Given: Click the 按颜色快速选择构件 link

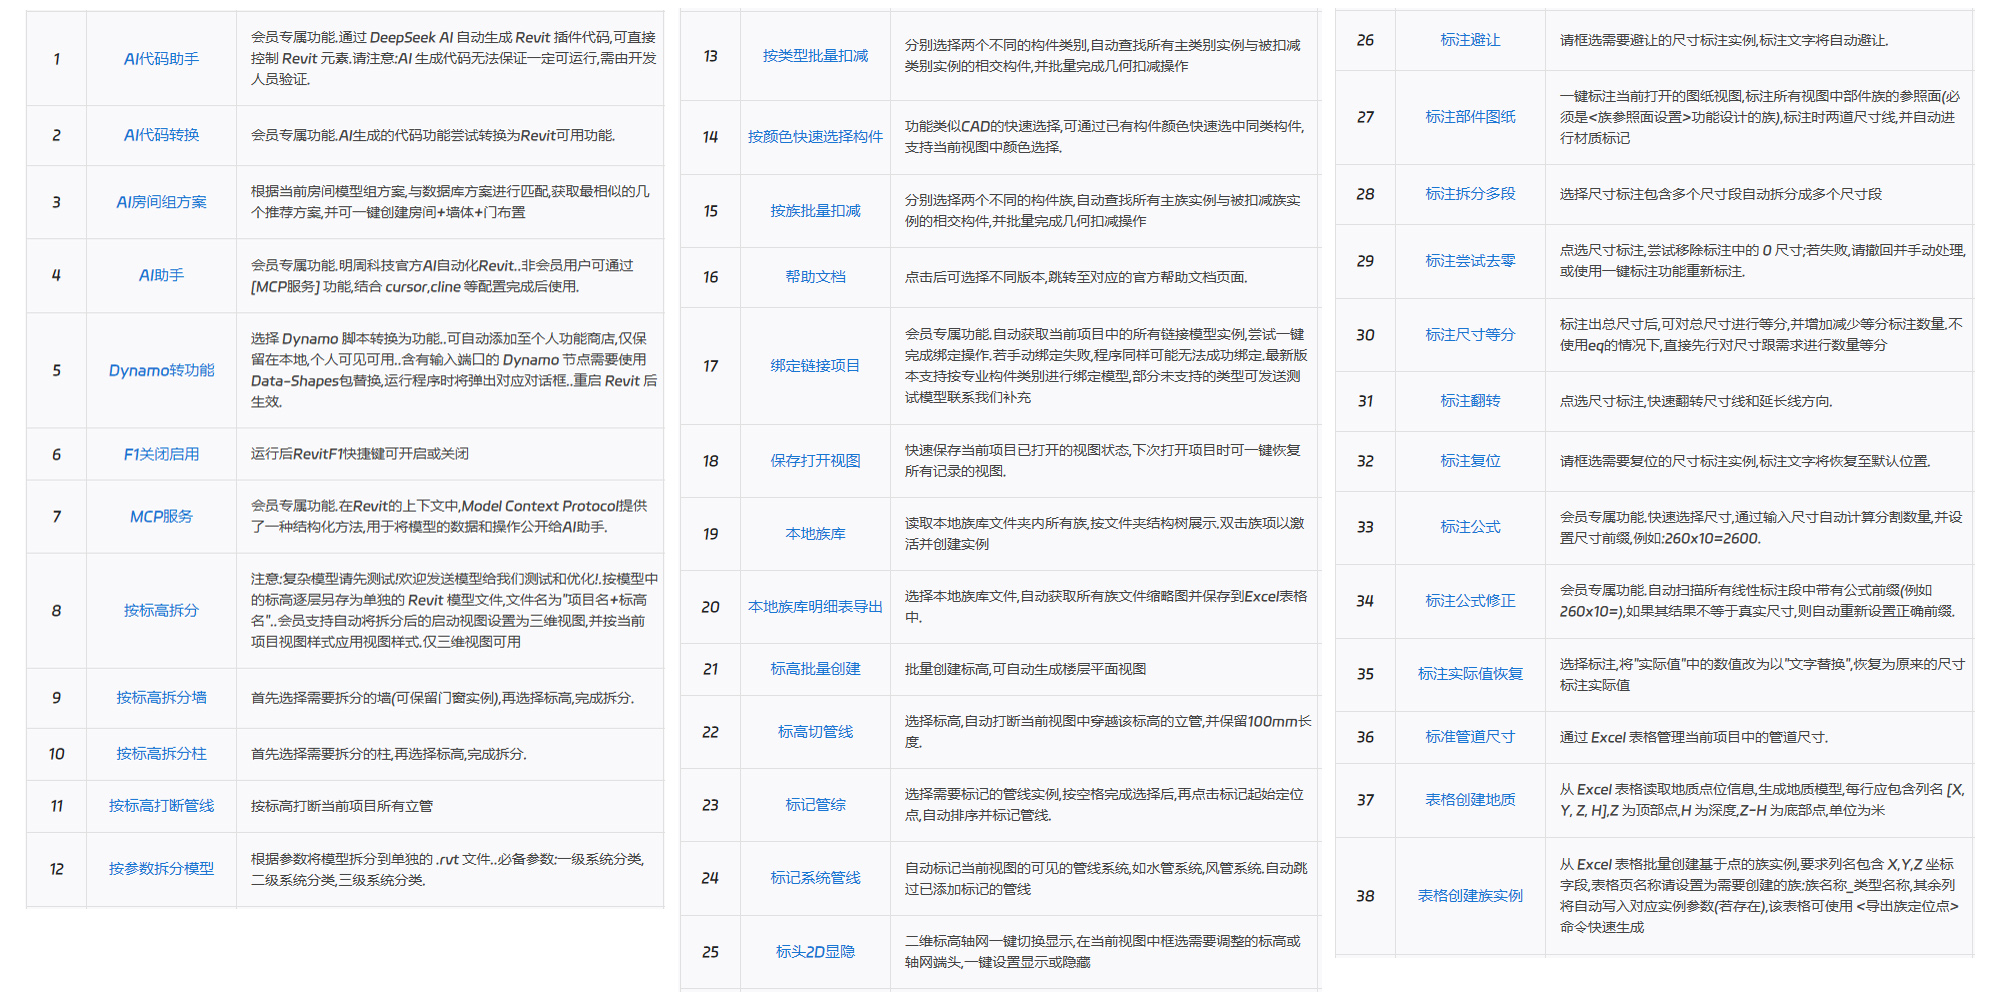Looking at the screenshot, I should pos(815,136).
